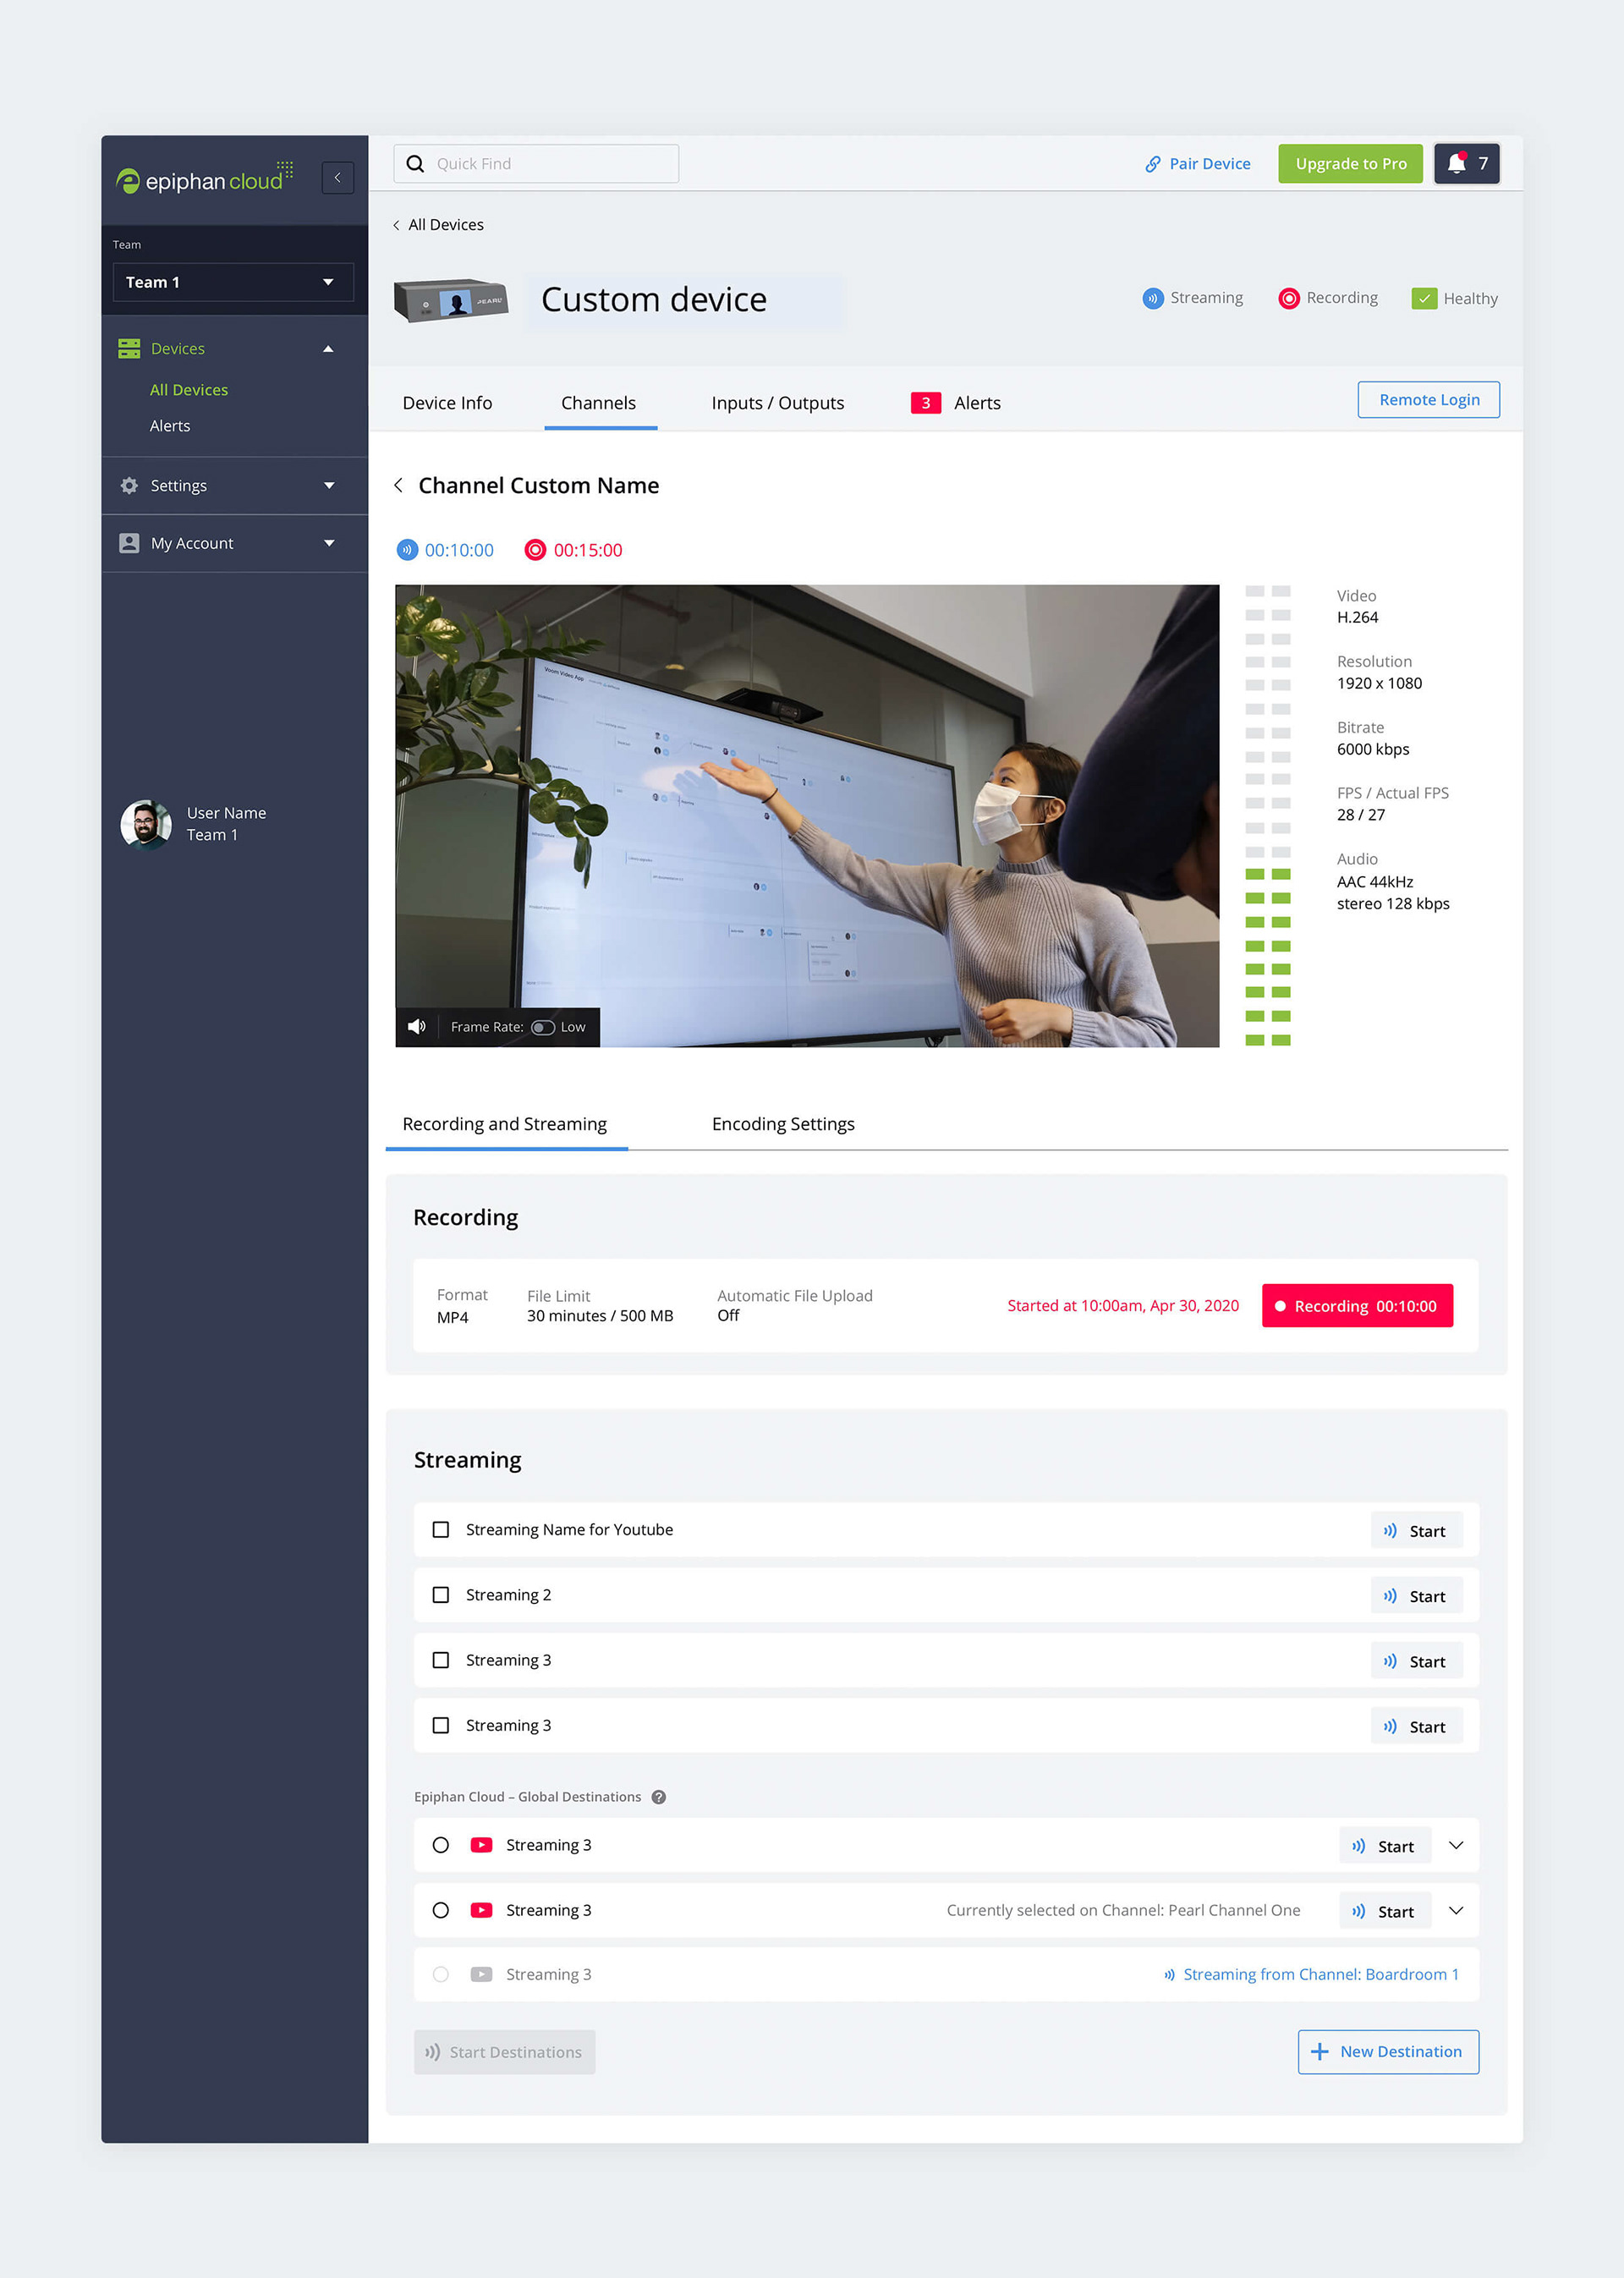This screenshot has width=1624, height=2278.
Task: Click YouTube icon of first global destination
Action: point(481,1845)
